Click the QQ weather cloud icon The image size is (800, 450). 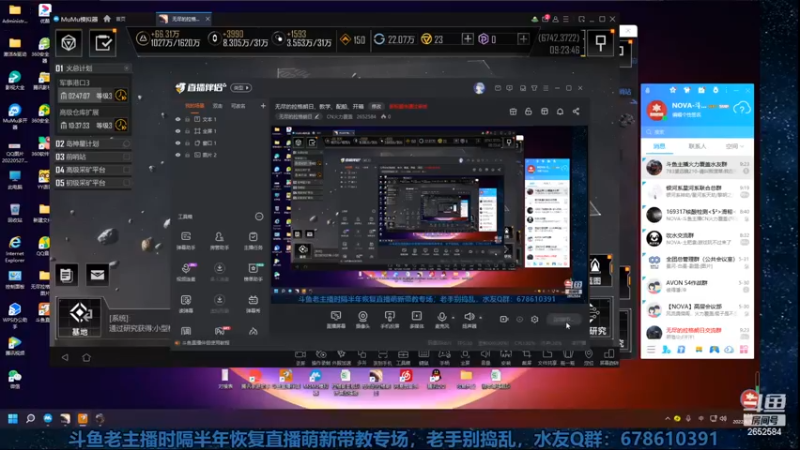point(741,108)
